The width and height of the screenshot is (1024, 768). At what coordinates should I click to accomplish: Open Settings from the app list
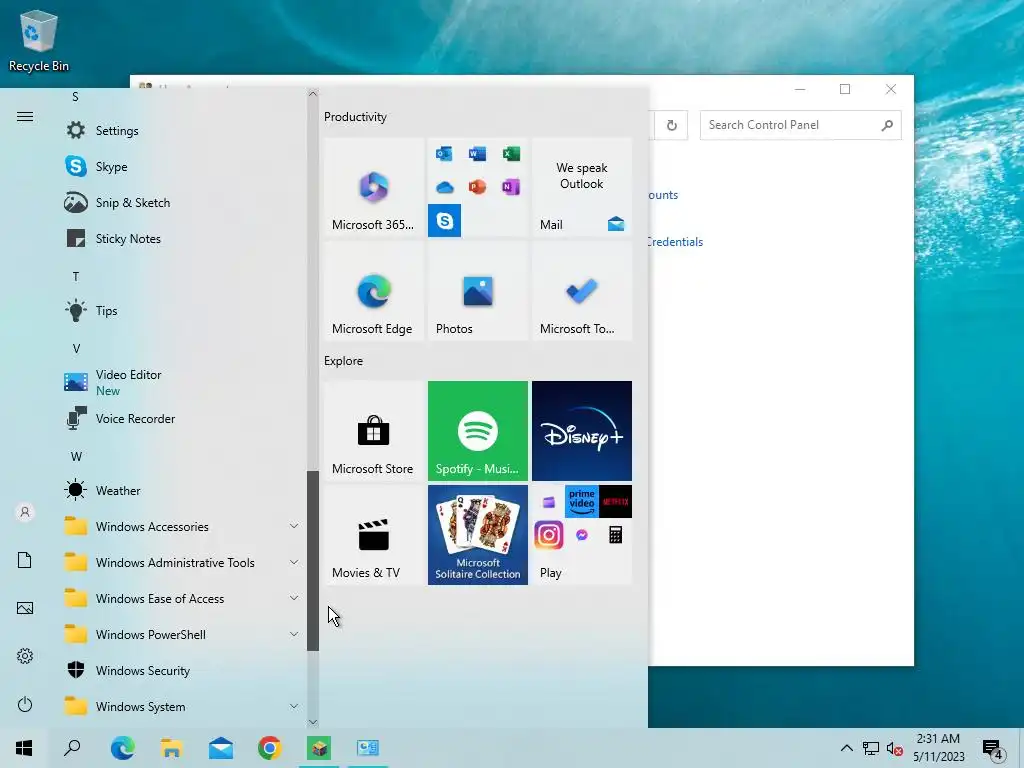click(182, 131)
